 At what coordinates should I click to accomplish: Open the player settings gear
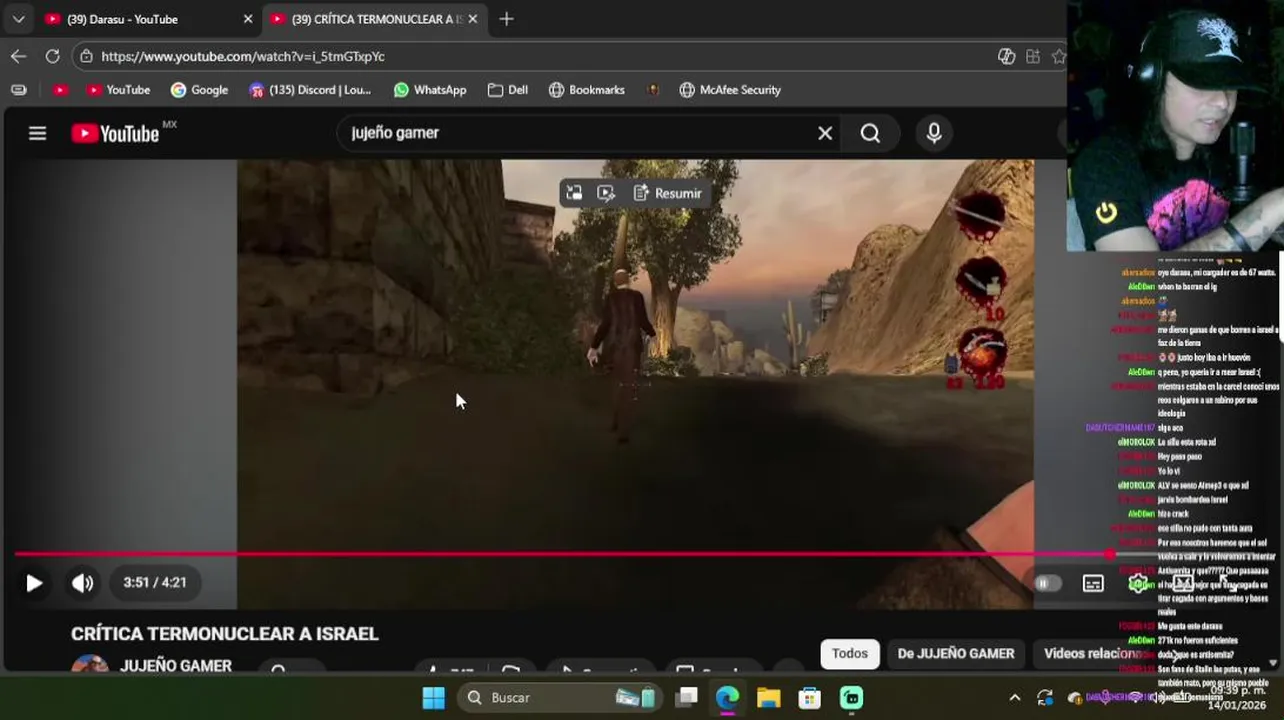point(1137,583)
